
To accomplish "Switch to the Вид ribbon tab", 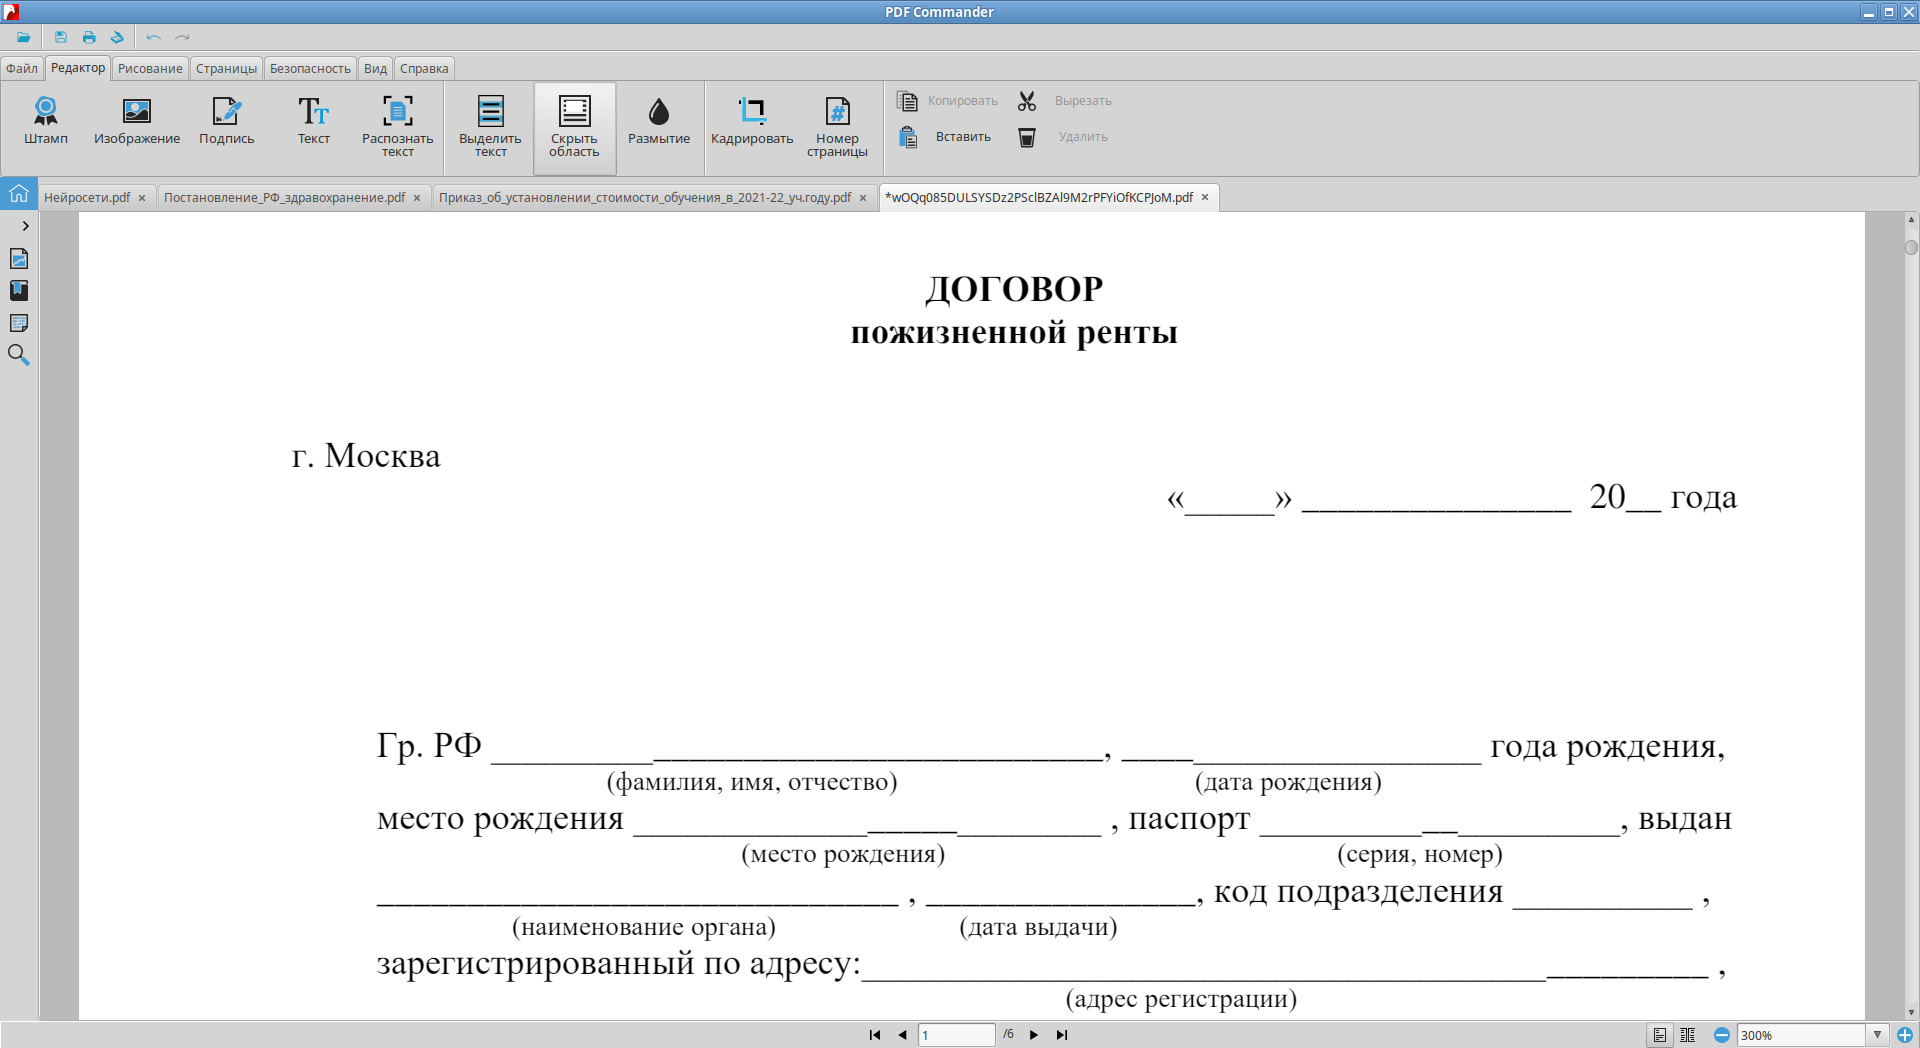I will tap(375, 68).
